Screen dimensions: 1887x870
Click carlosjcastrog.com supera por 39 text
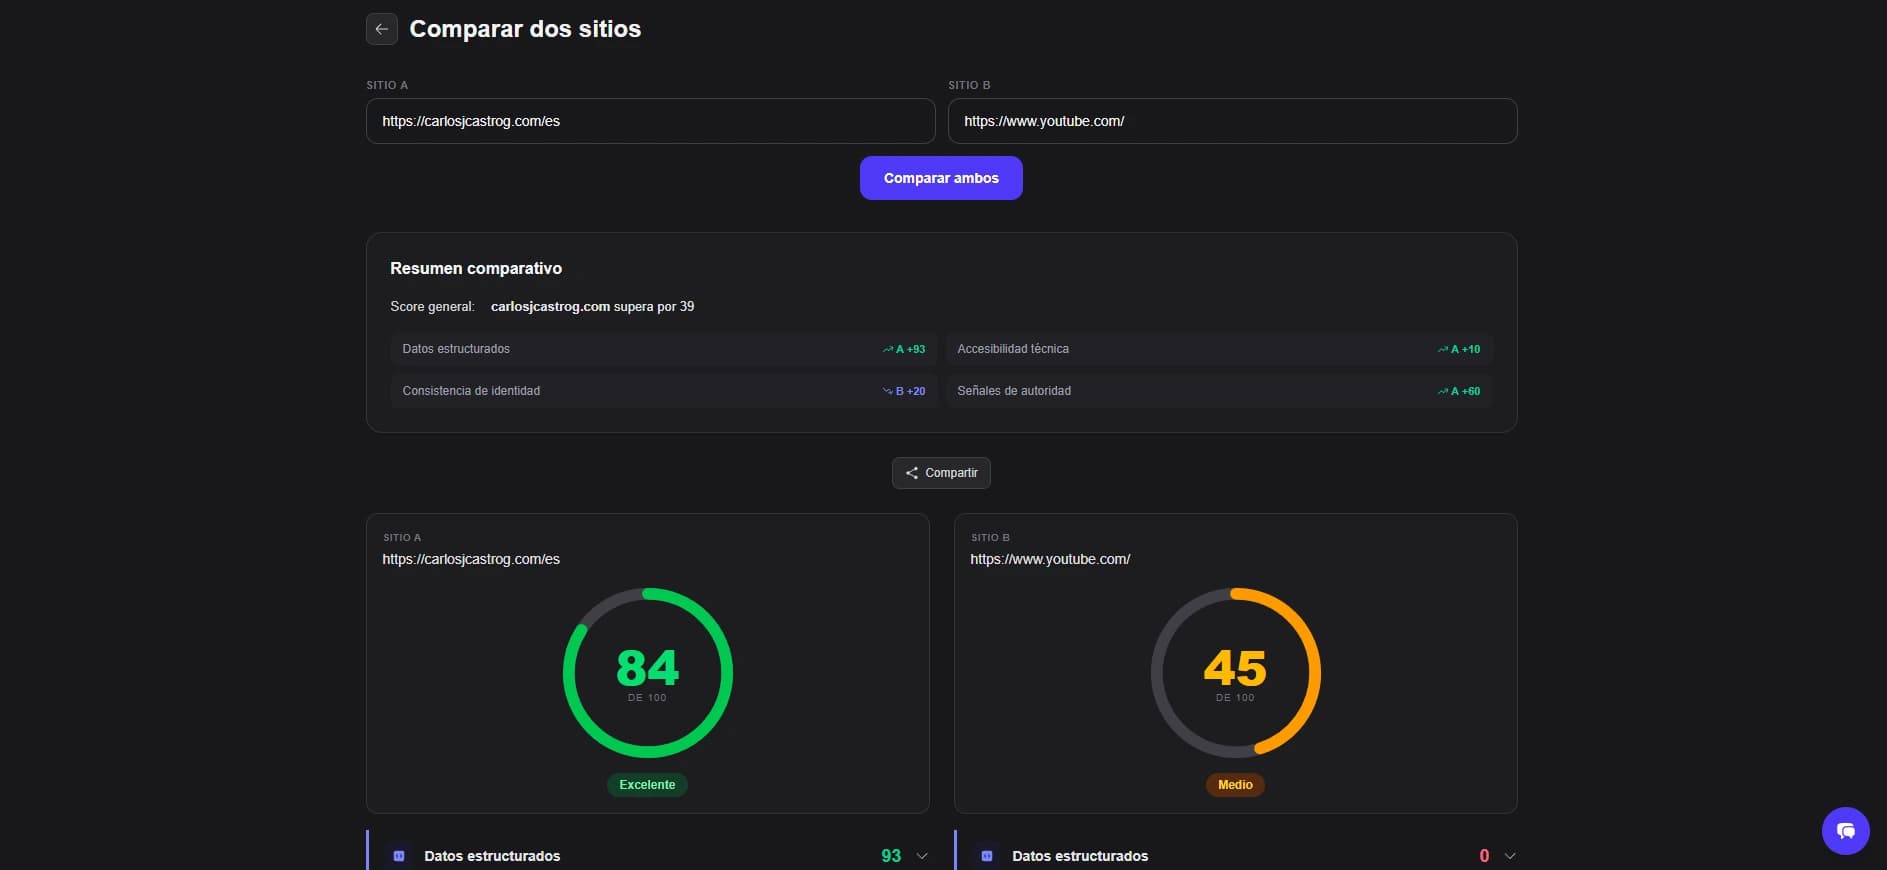point(592,307)
